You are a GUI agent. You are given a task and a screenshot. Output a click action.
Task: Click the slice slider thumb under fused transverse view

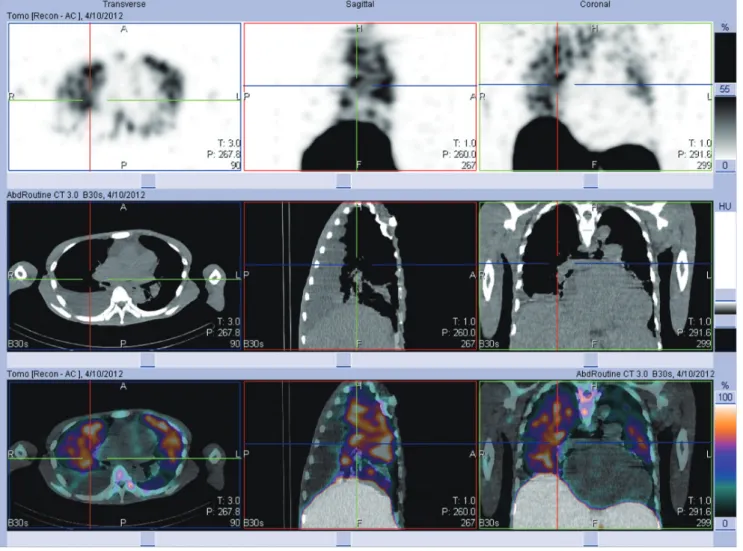point(148,539)
